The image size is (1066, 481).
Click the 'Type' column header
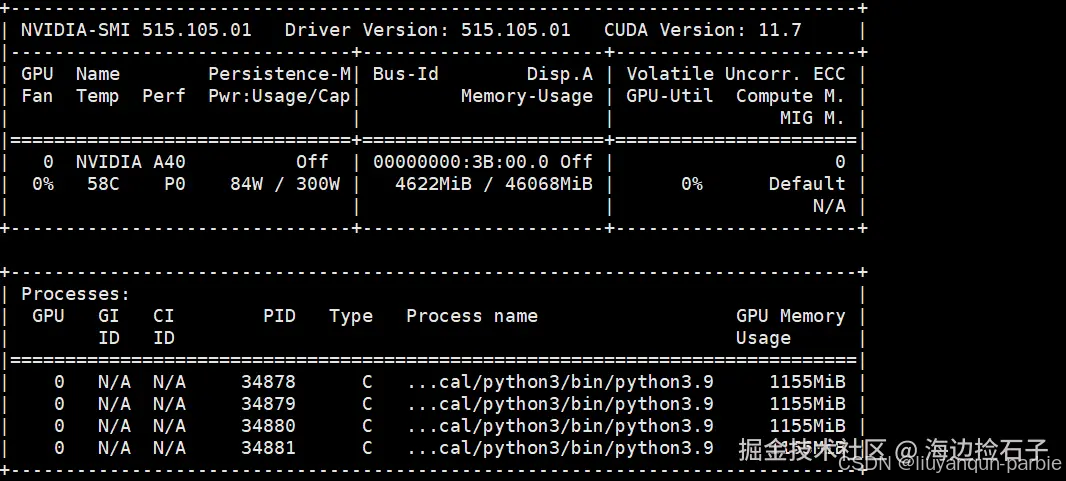351,316
